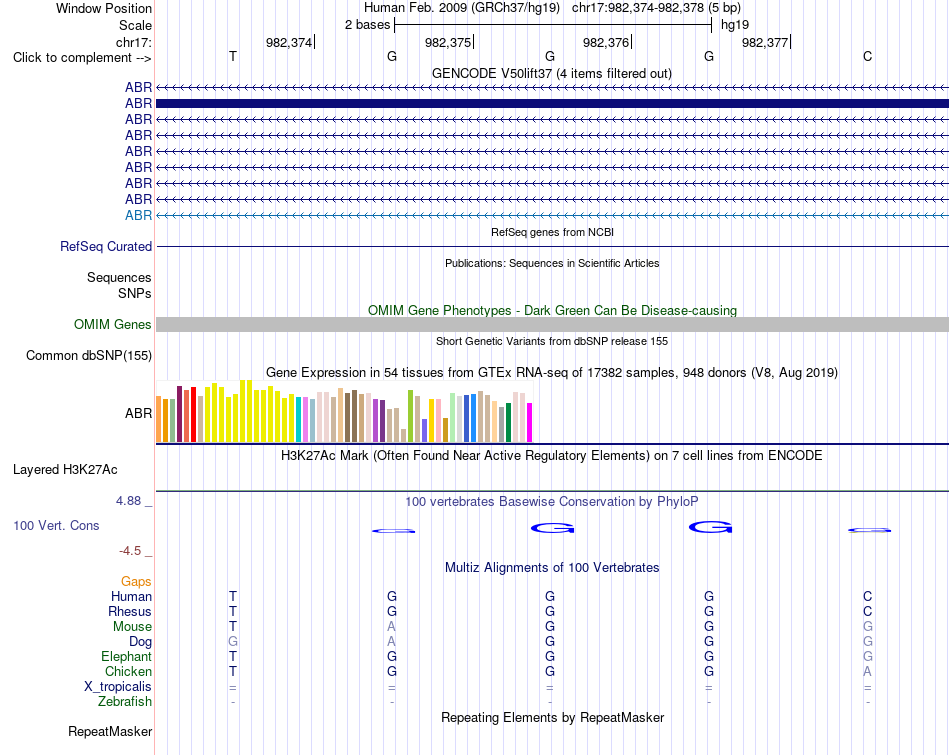Click the OMIM Genes label
950x755 pixels.
112,324
